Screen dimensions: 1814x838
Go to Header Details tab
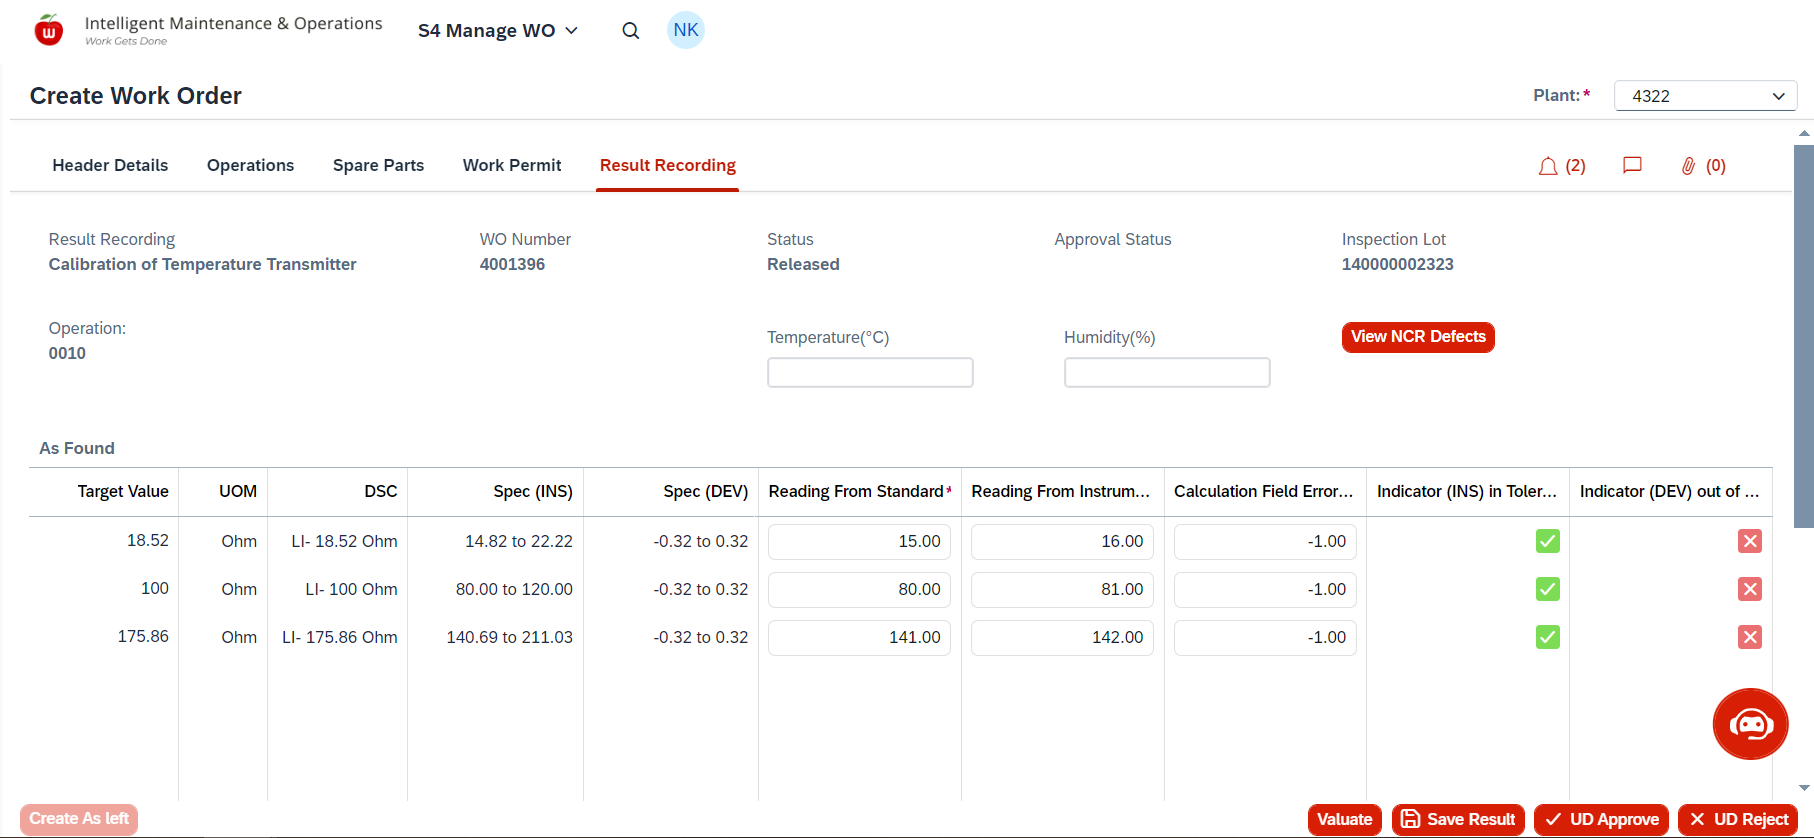pyautogui.click(x=110, y=166)
